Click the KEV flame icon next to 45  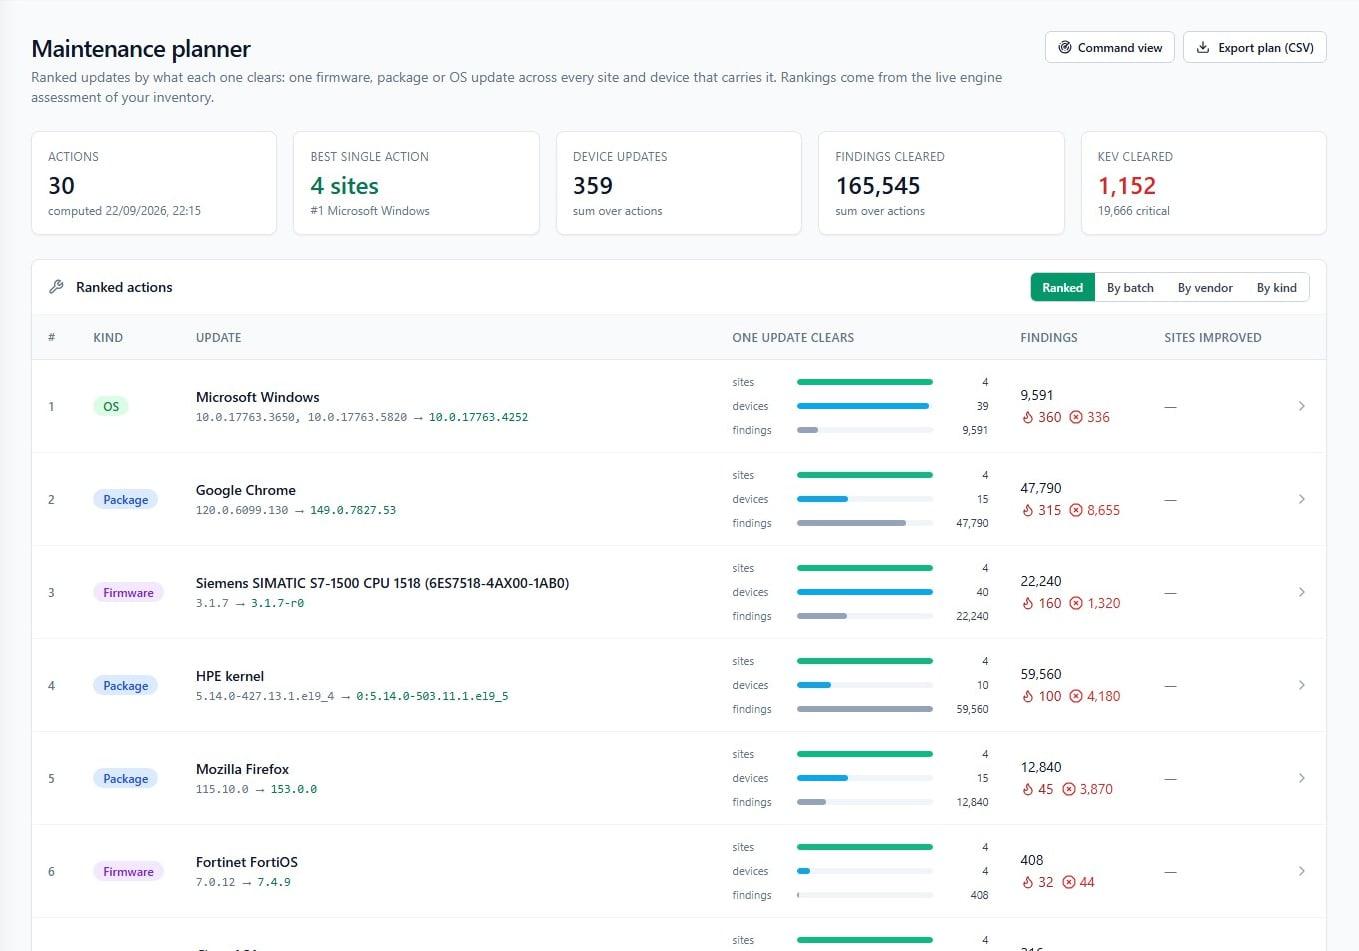click(1027, 789)
